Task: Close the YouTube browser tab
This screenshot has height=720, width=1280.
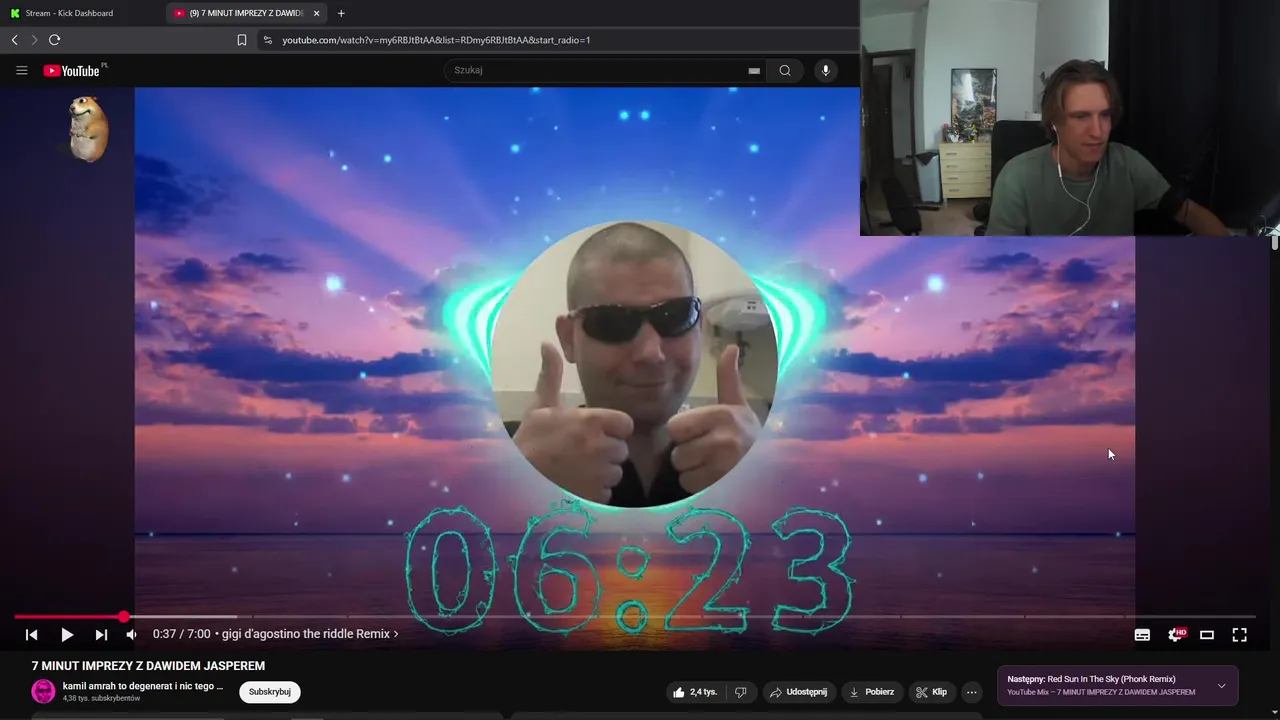Action: click(316, 13)
